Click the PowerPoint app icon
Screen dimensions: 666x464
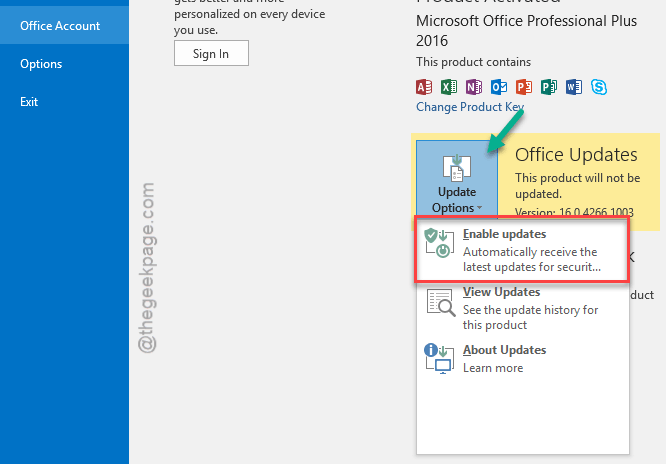pos(524,87)
